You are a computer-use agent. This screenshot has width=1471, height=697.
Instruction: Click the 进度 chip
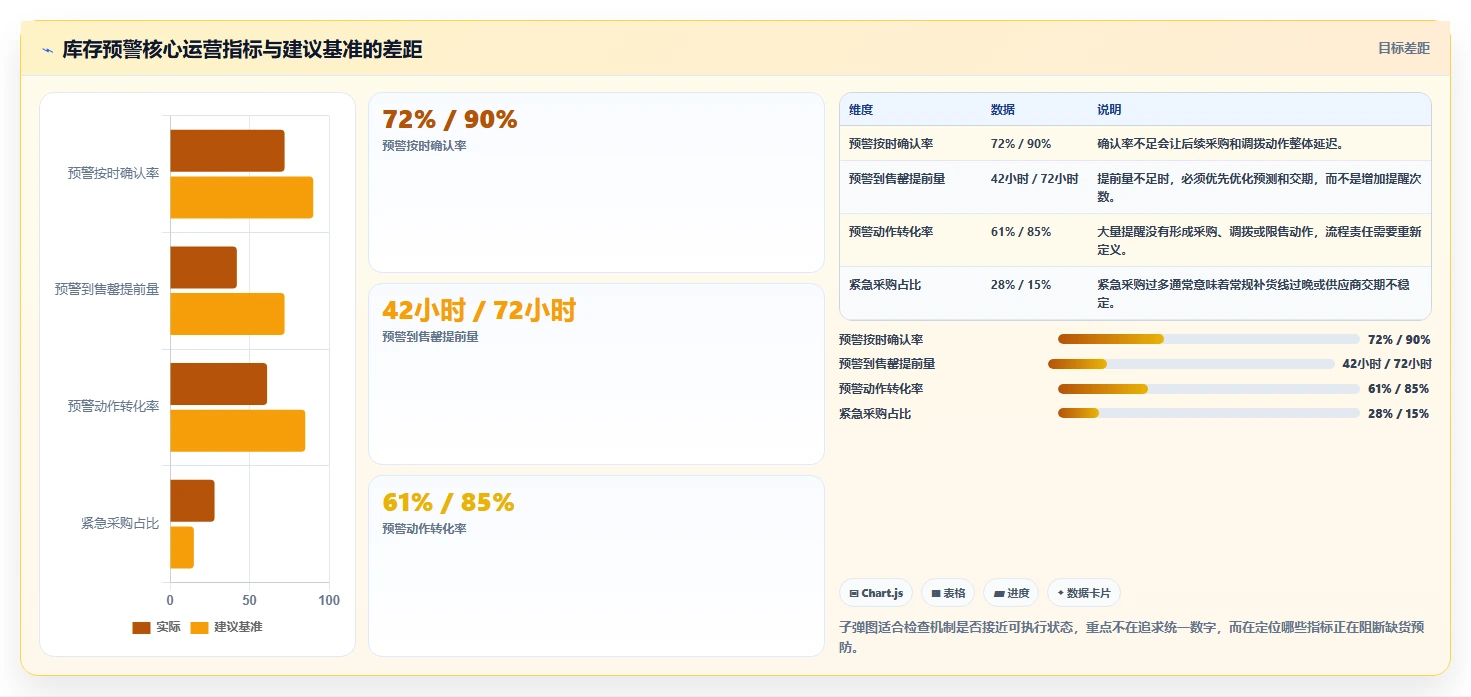[x=1011, y=593]
